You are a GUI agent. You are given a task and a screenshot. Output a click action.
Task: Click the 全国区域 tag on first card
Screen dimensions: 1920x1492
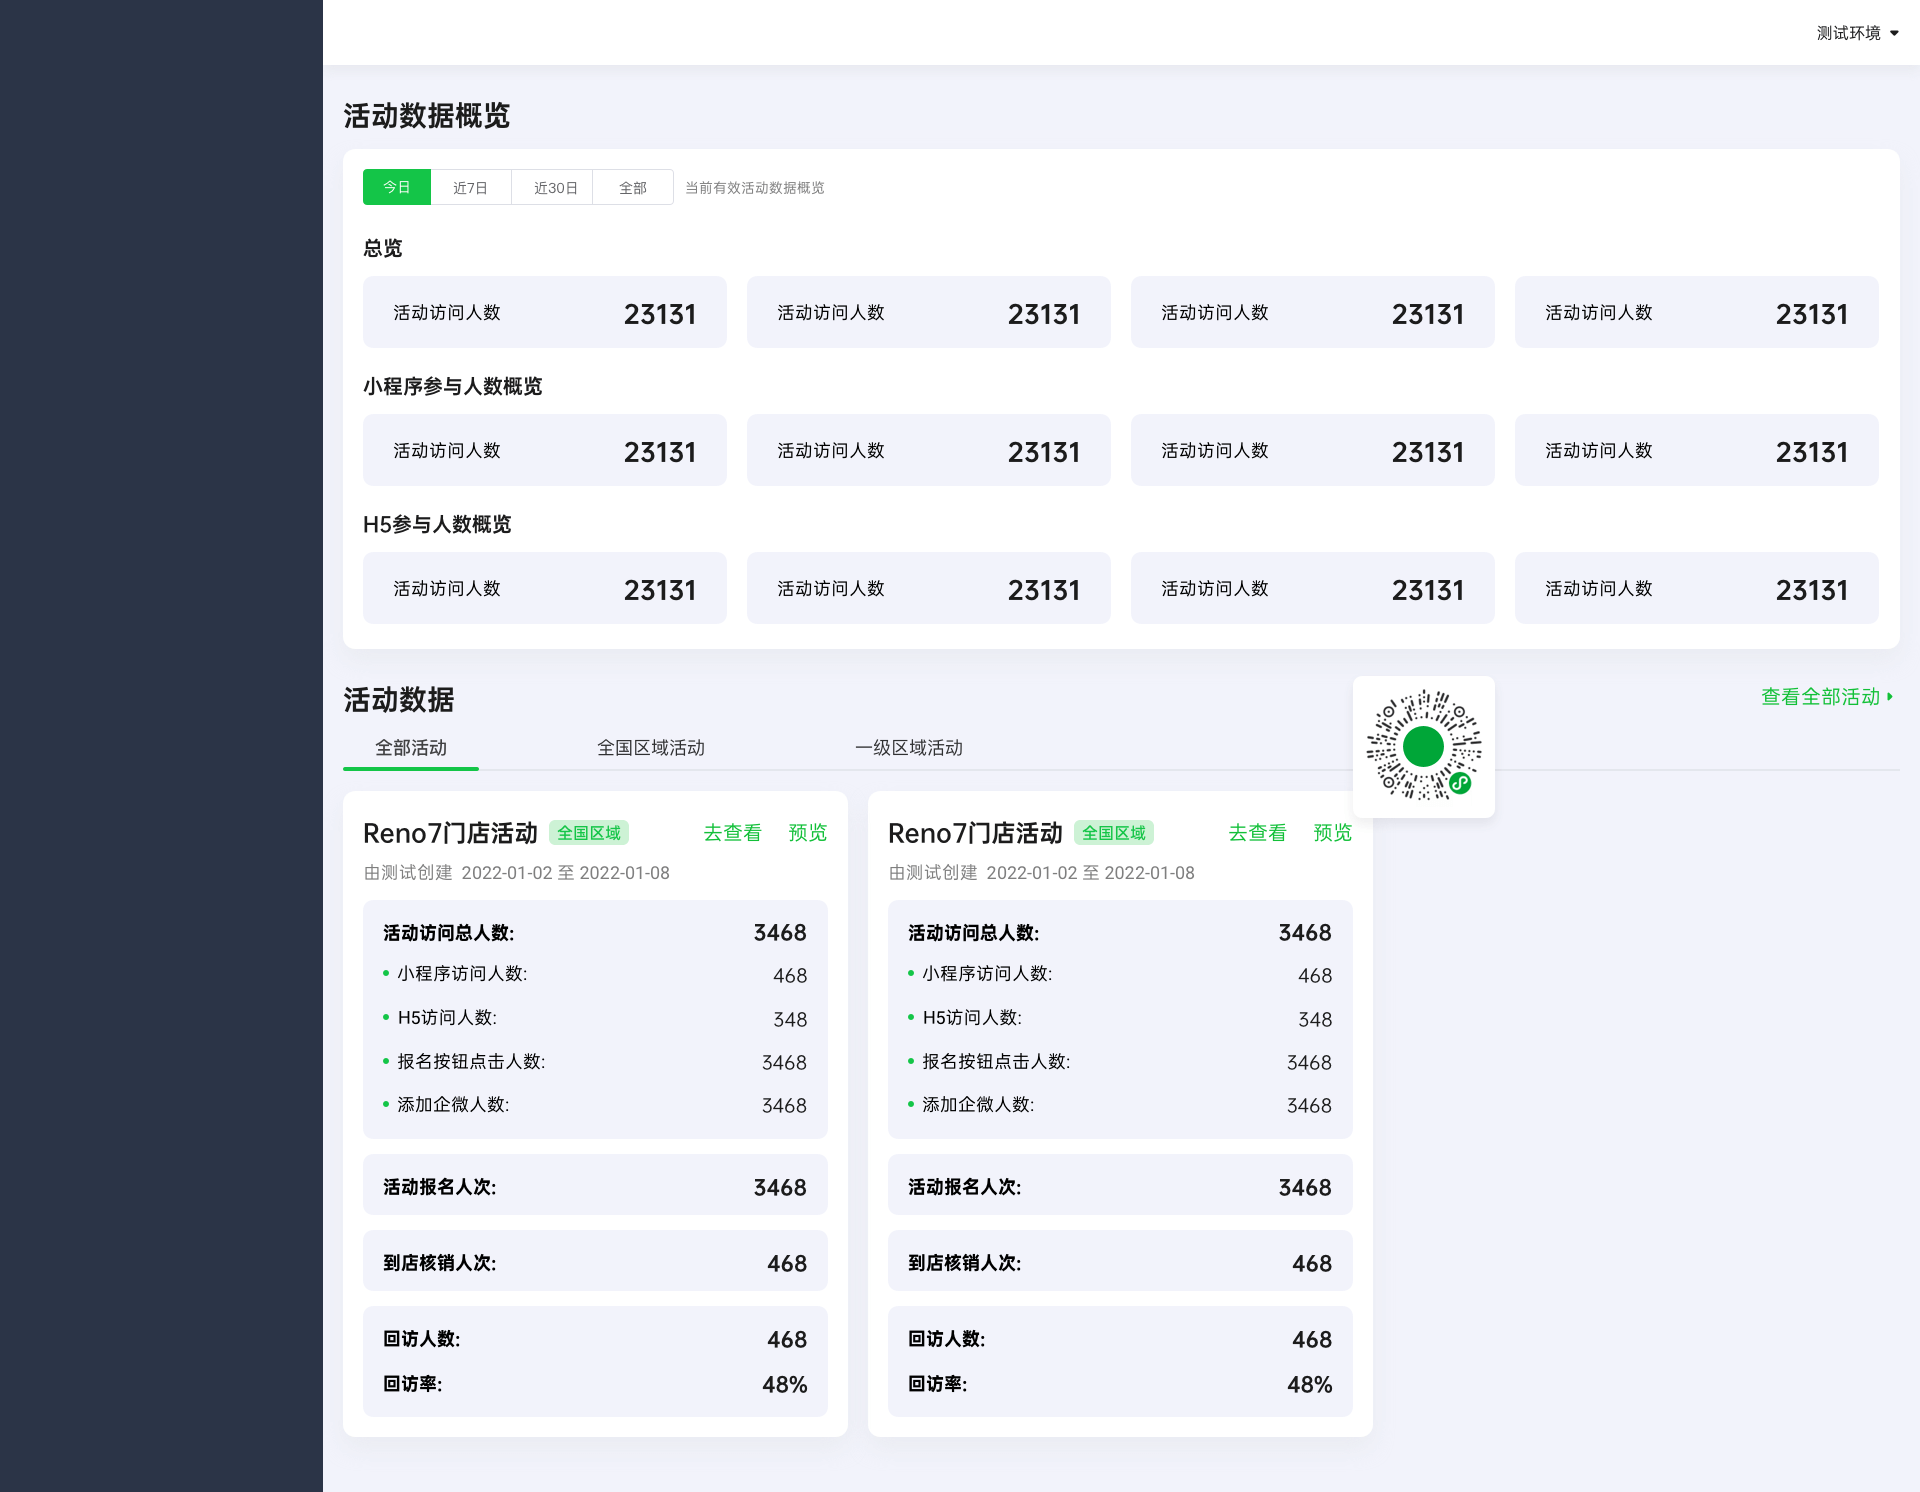tap(588, 833)
